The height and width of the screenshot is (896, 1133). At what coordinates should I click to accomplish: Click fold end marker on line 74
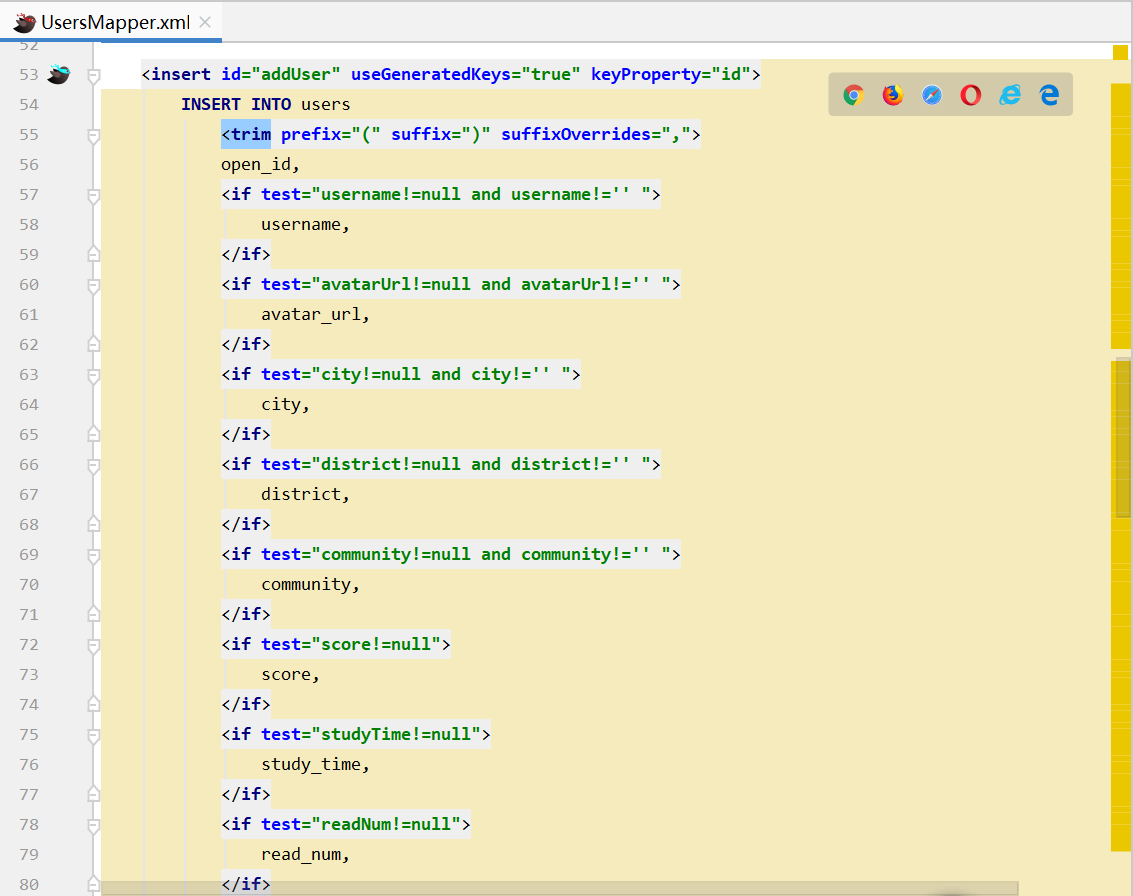(x=93, y=704)
